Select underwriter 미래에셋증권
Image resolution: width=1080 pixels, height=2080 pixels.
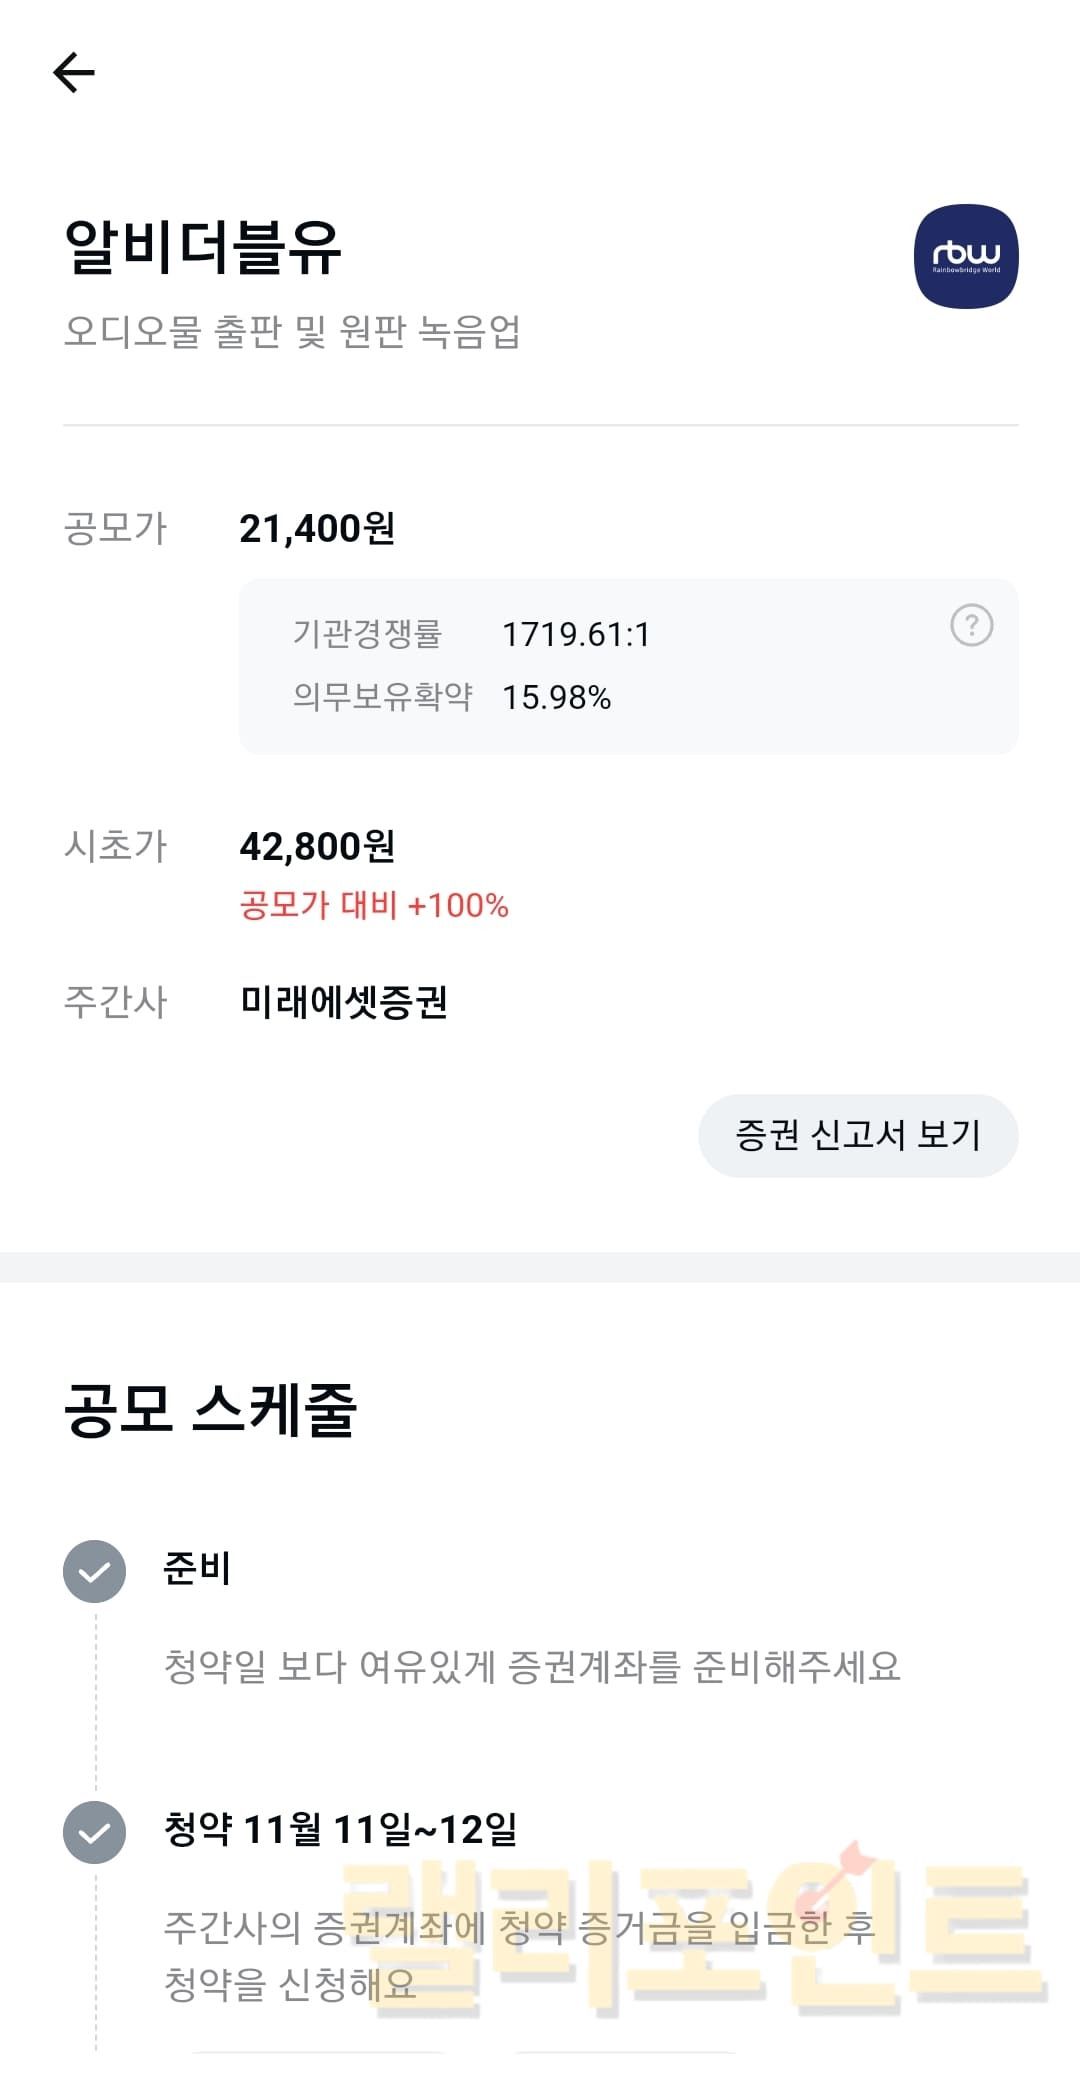343,1001
